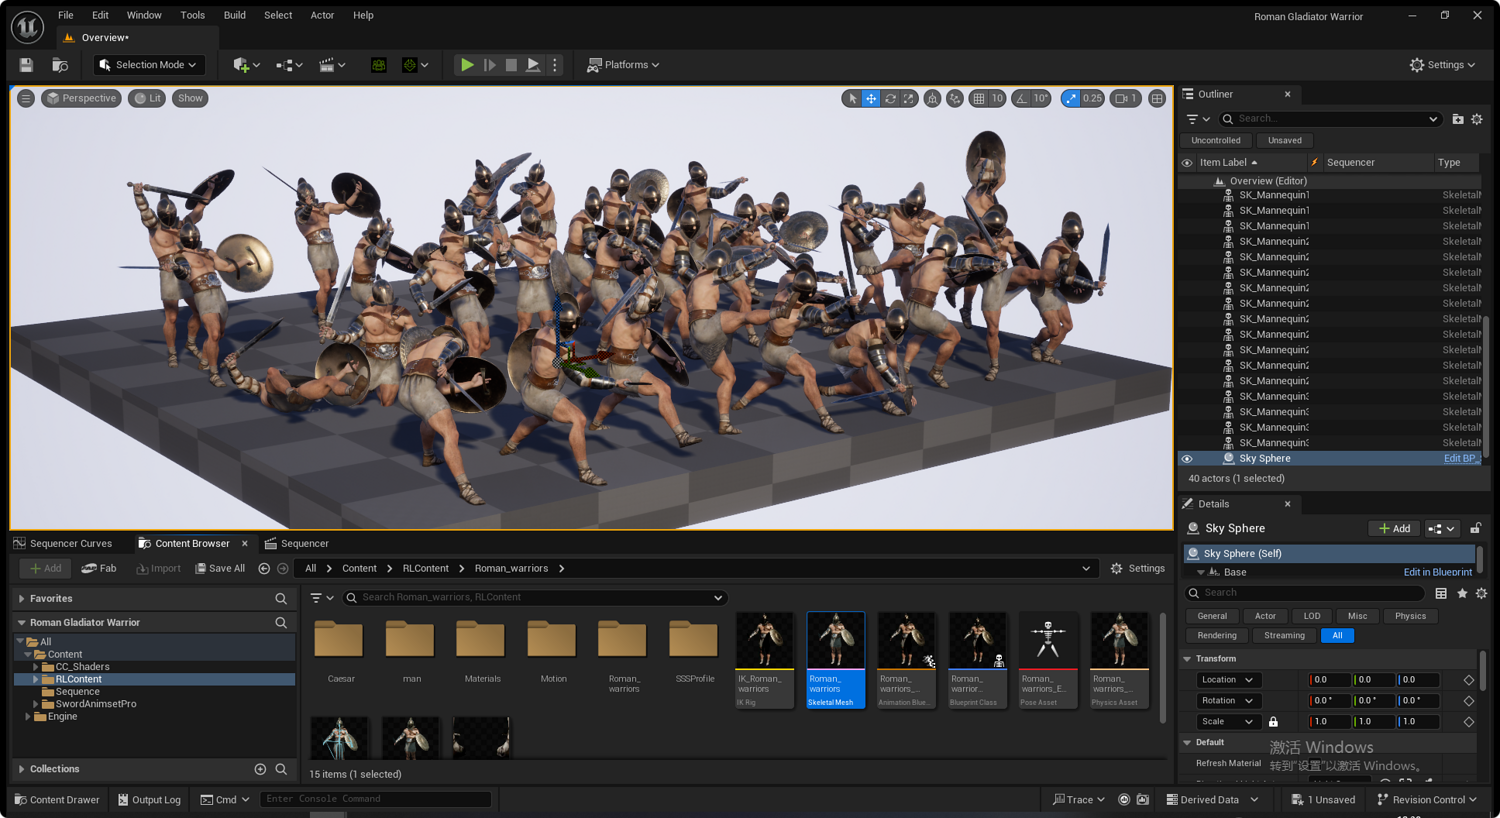Screen dimensions: 1500x818
Task: Open the Output Log
Action: tap(150, 800)
